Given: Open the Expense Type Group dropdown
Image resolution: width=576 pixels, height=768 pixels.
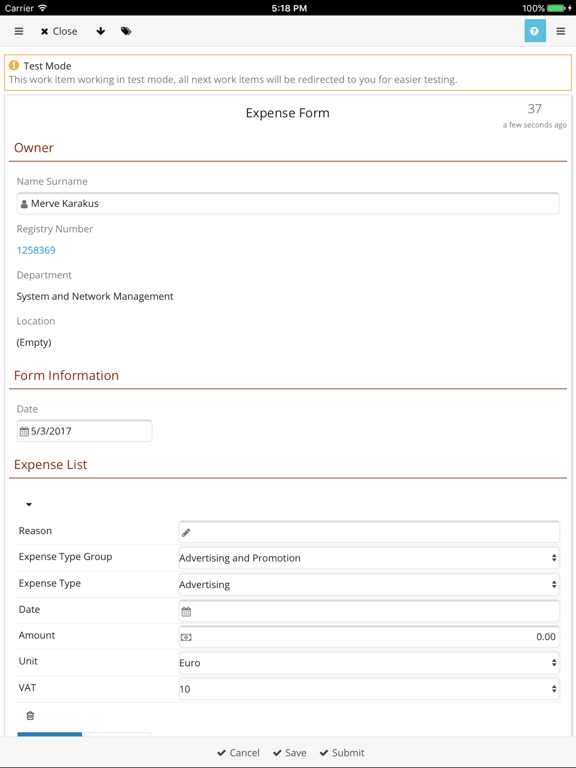Looking at the screenshot, I should pyautogui.click(x=369, y=558).
